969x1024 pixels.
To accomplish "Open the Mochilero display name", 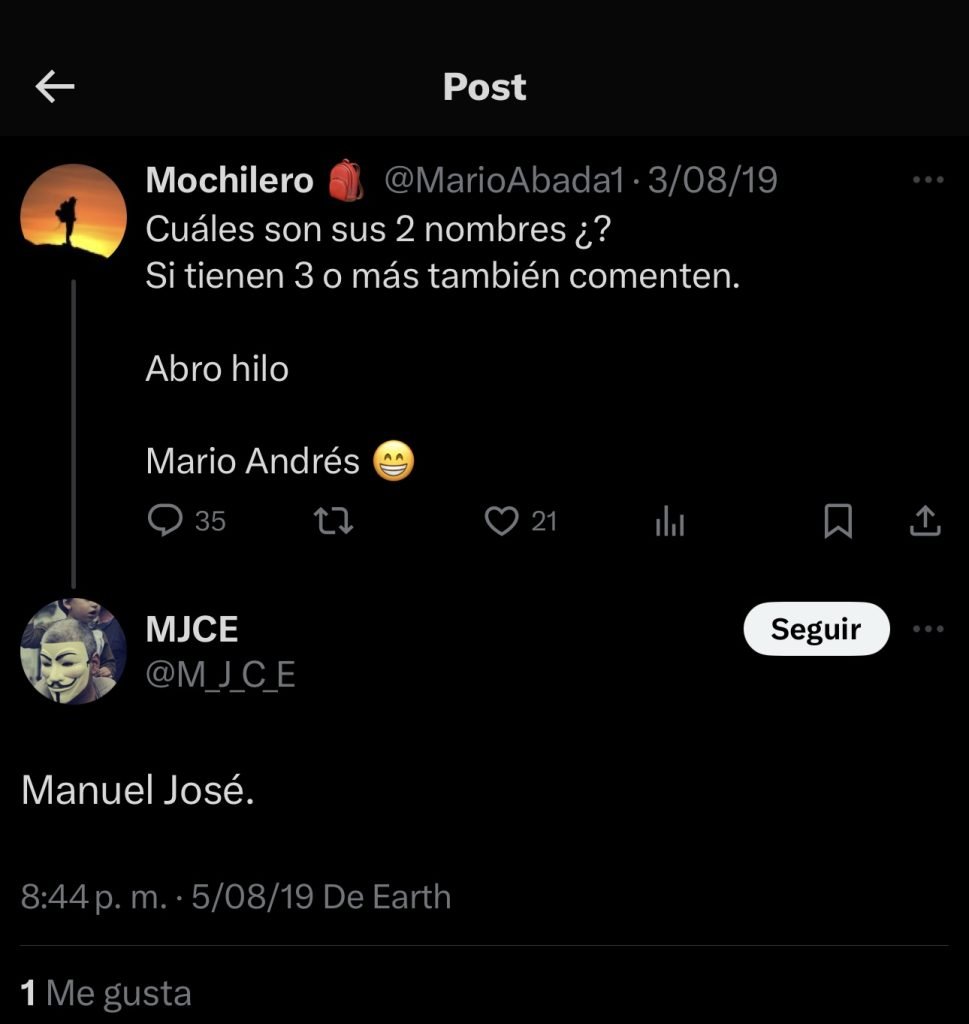I will [230, 180].
